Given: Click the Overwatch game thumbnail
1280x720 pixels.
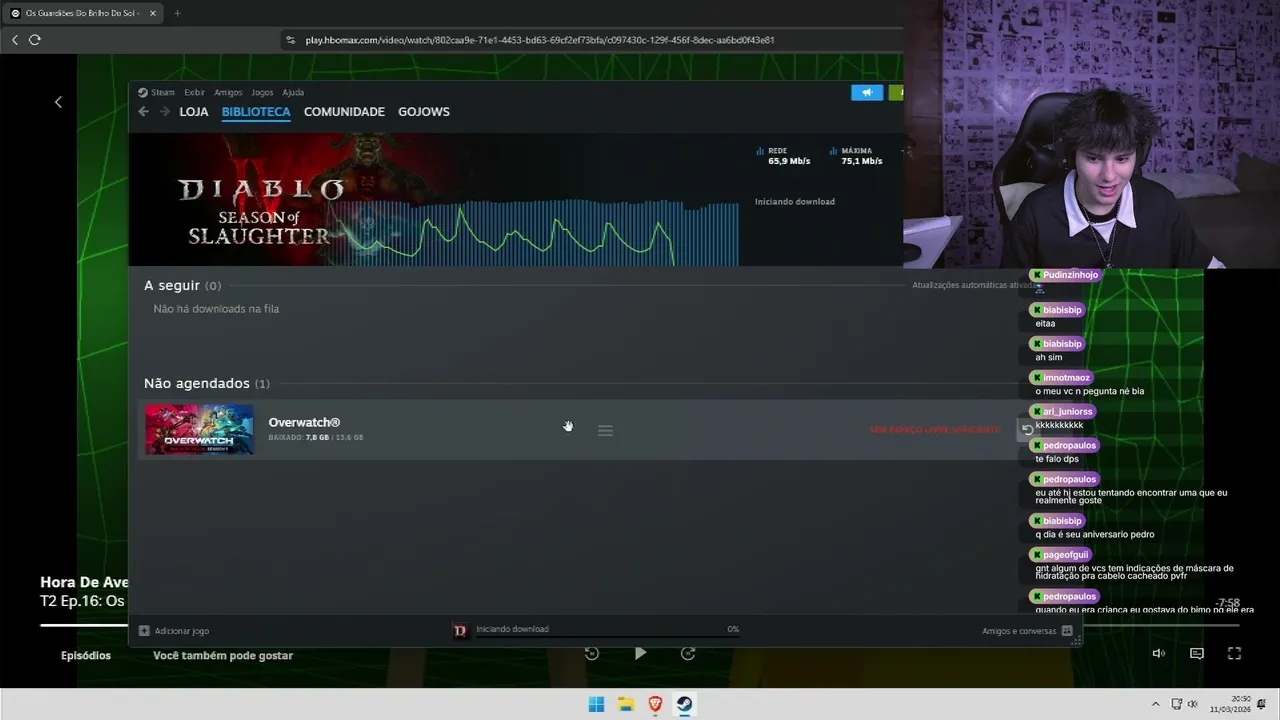Looking at the screenshot, I should (199, 430).
